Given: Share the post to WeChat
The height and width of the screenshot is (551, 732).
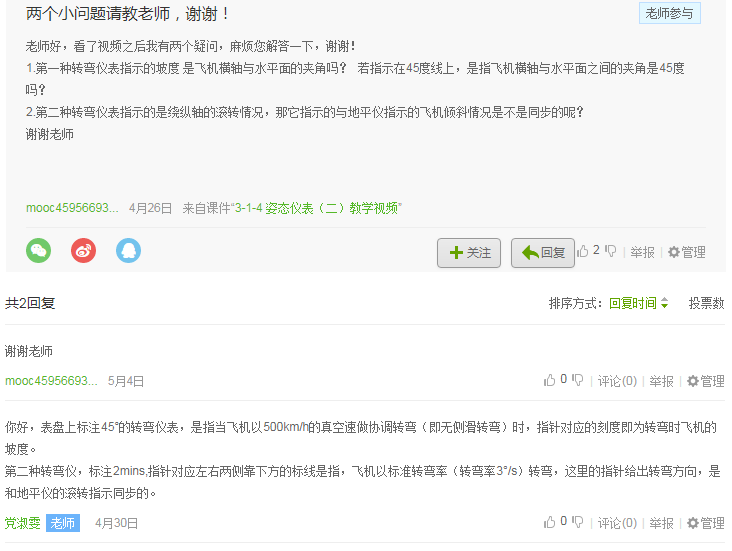Looking at the screenshot, I should (x=38, y=250).
